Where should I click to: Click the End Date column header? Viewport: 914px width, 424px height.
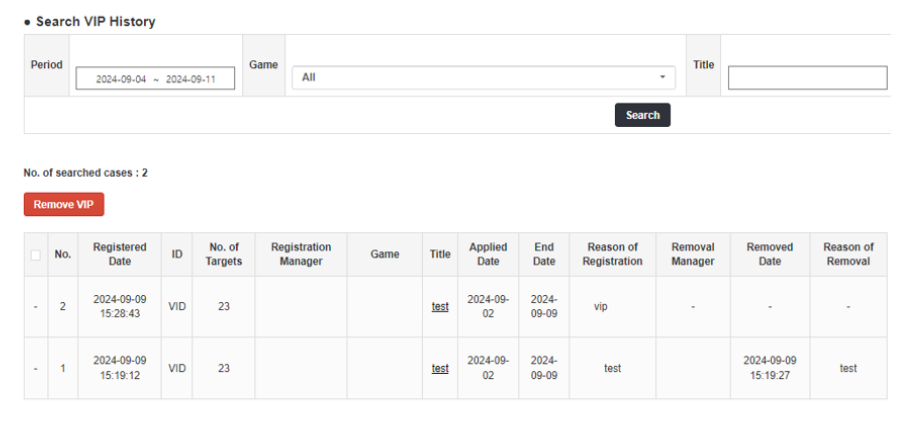pos(544,254)
